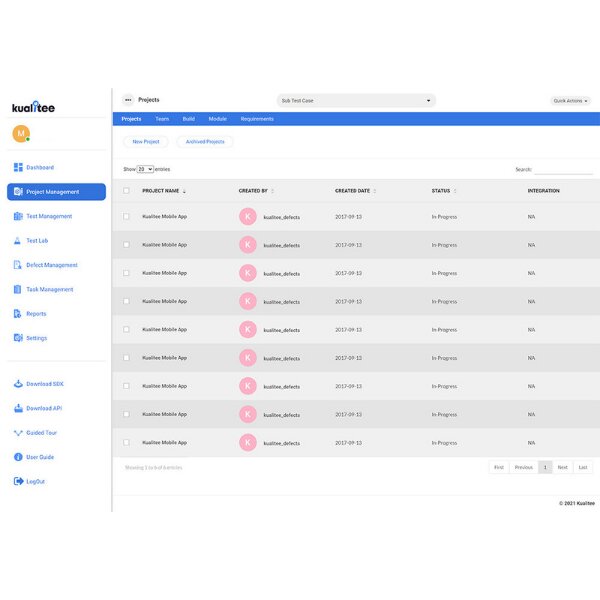The image size is (600, 600).
Task: Click the Task Management icon
Action: 17,289
